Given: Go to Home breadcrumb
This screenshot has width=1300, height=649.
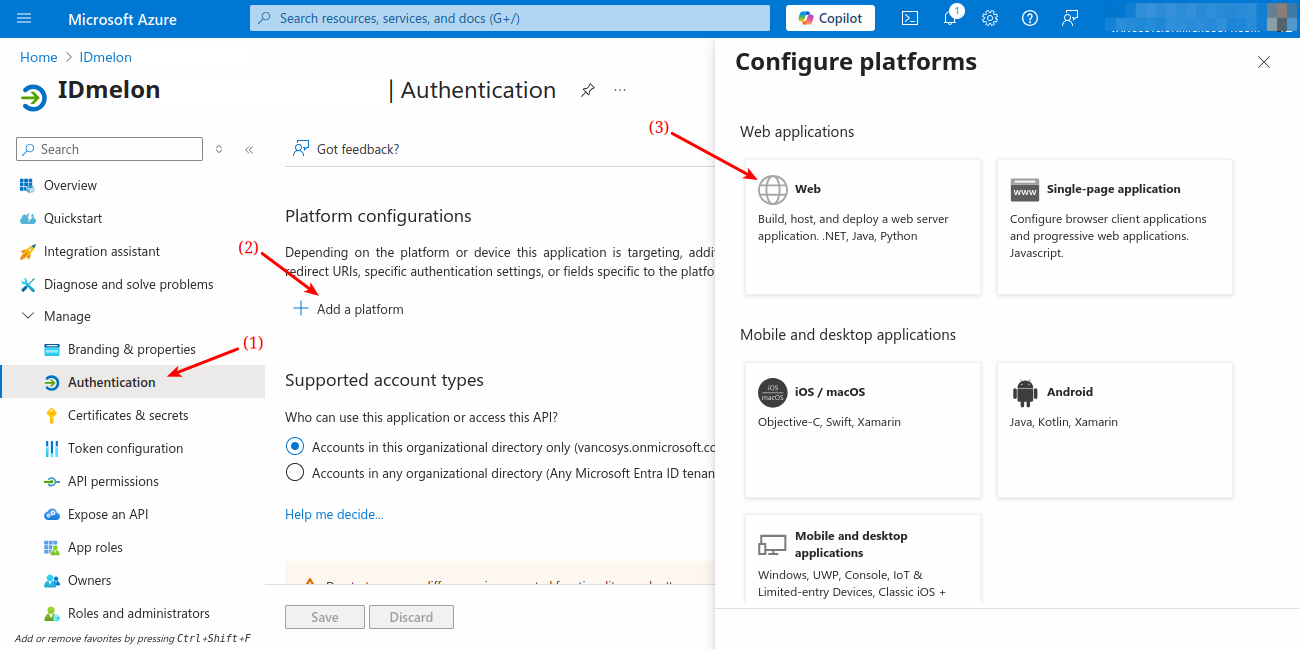Looking at the screenshot, I should 39,57.
